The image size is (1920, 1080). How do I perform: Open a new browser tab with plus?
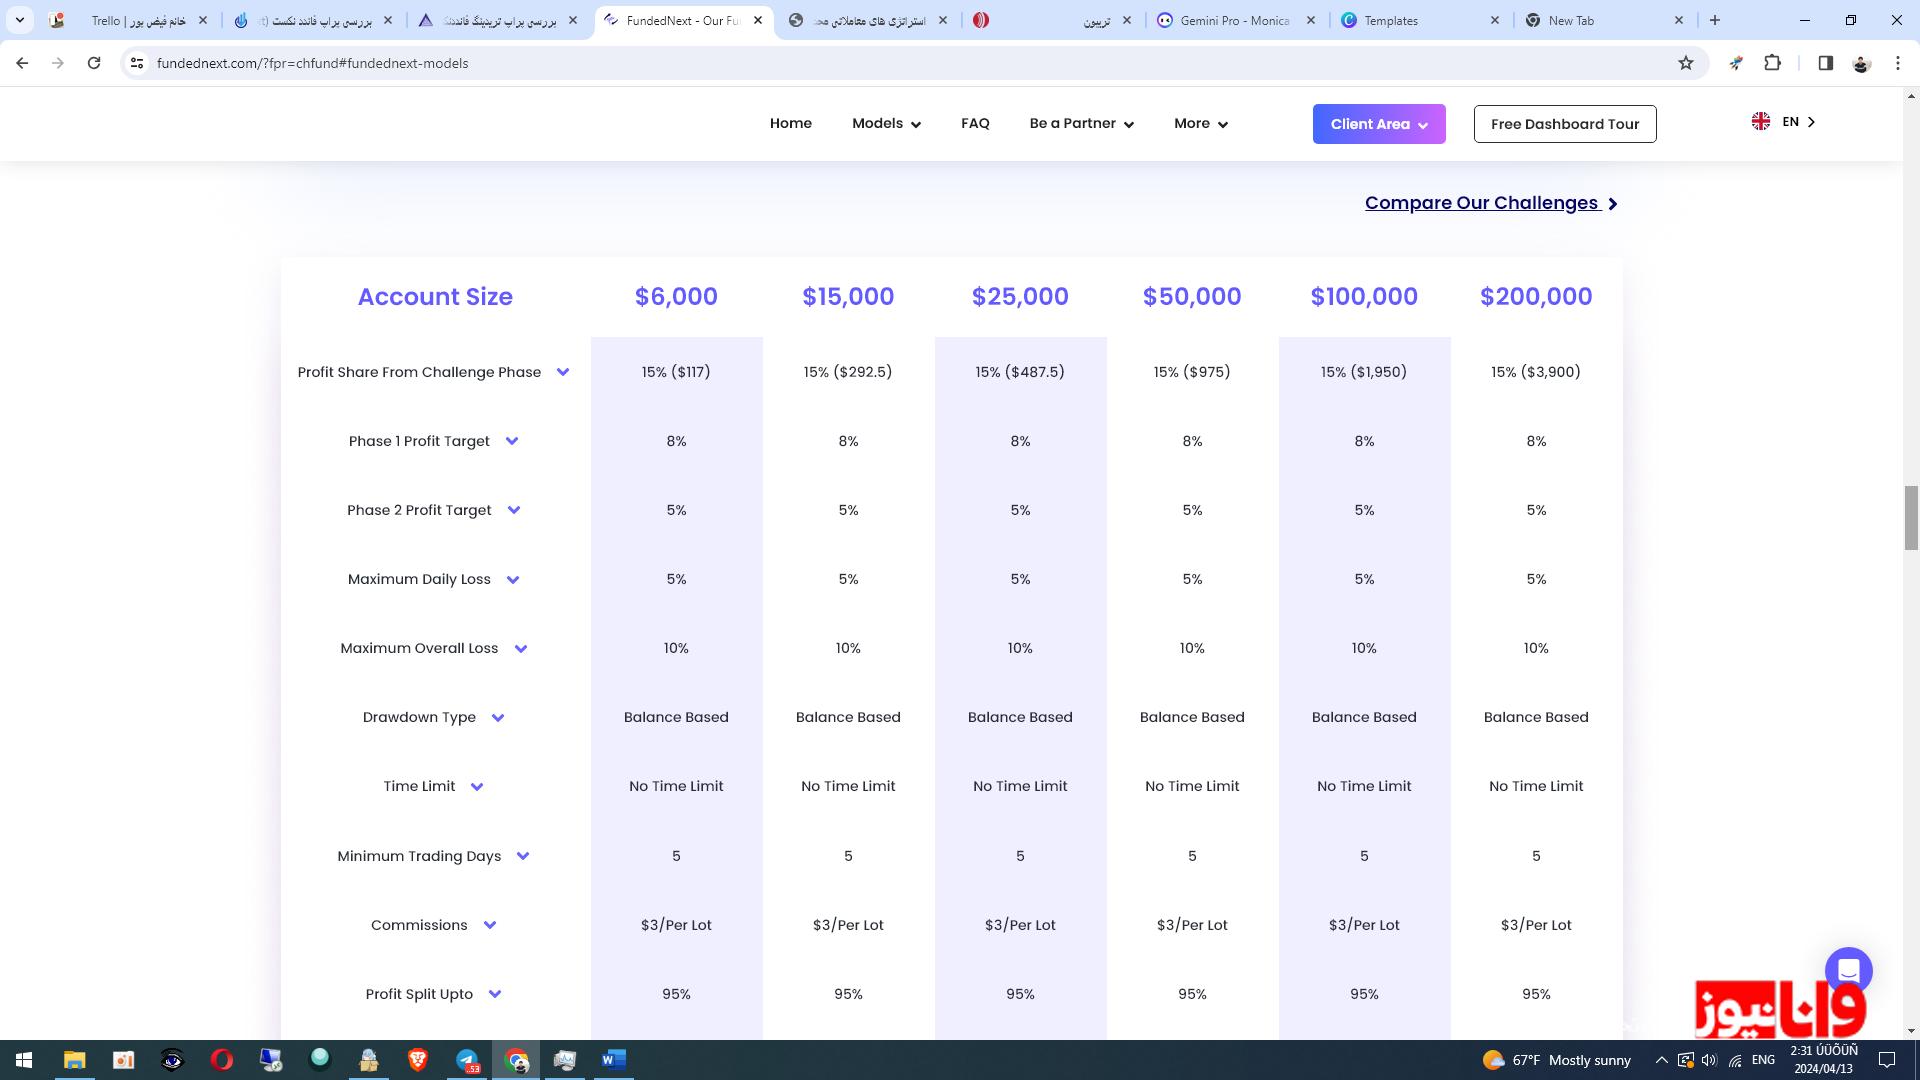(x=1715, y=20)
